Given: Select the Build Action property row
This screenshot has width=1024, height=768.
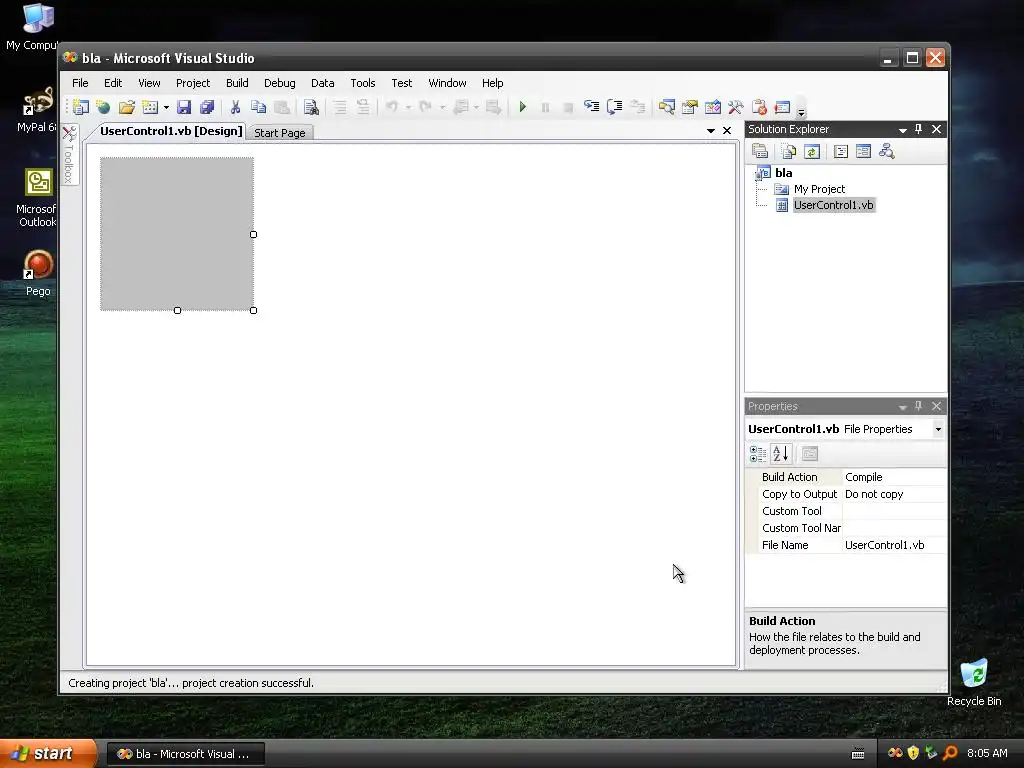Looking at the screenshot, I should [x=846, y=477].
